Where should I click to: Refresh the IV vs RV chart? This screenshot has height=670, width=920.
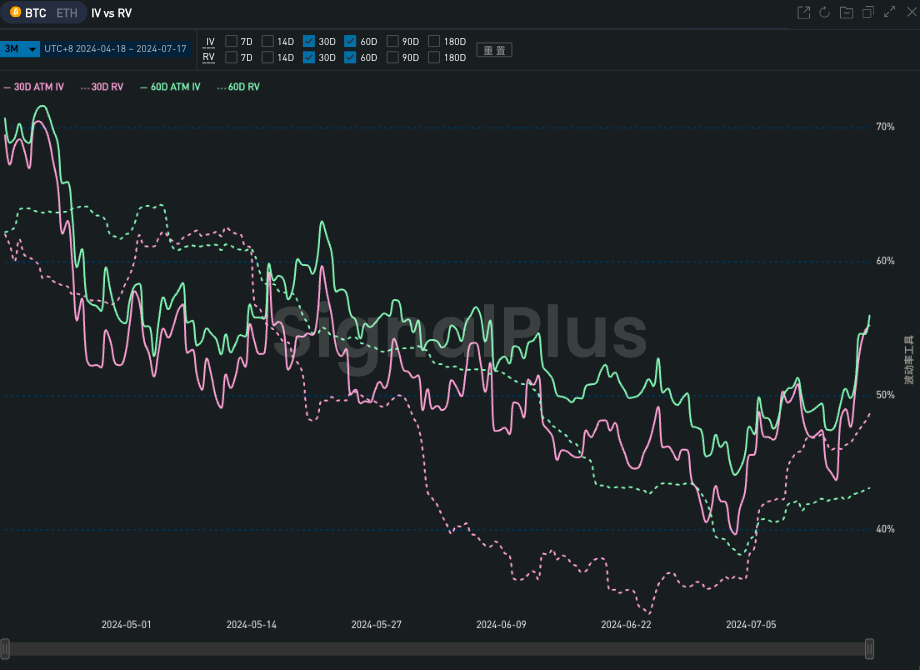[x=825, y=13]
